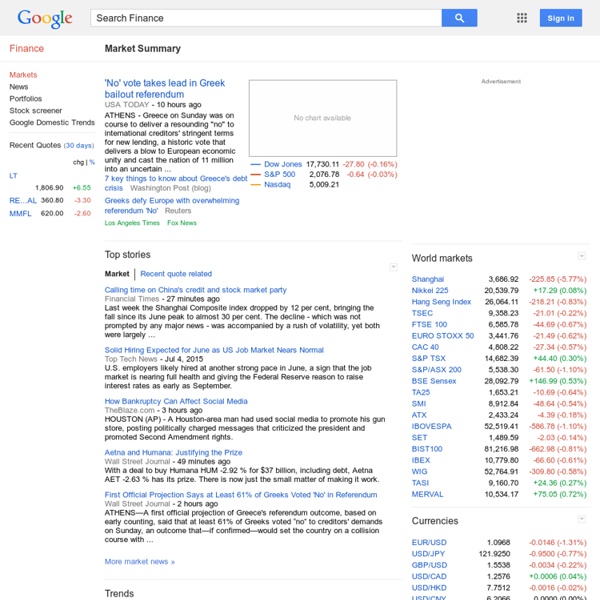
Task: Click the Los Angeles Times source link
Action: click(132, 223)
